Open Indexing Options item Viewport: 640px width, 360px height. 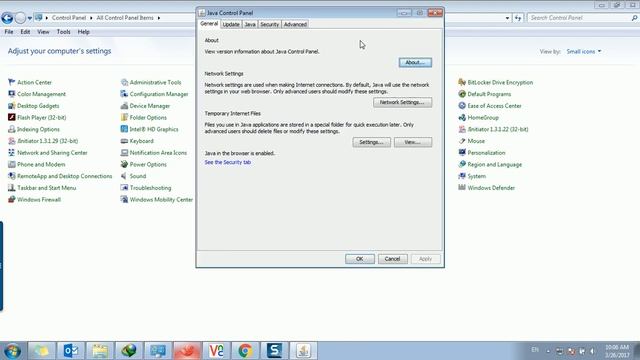click(34, 129)
